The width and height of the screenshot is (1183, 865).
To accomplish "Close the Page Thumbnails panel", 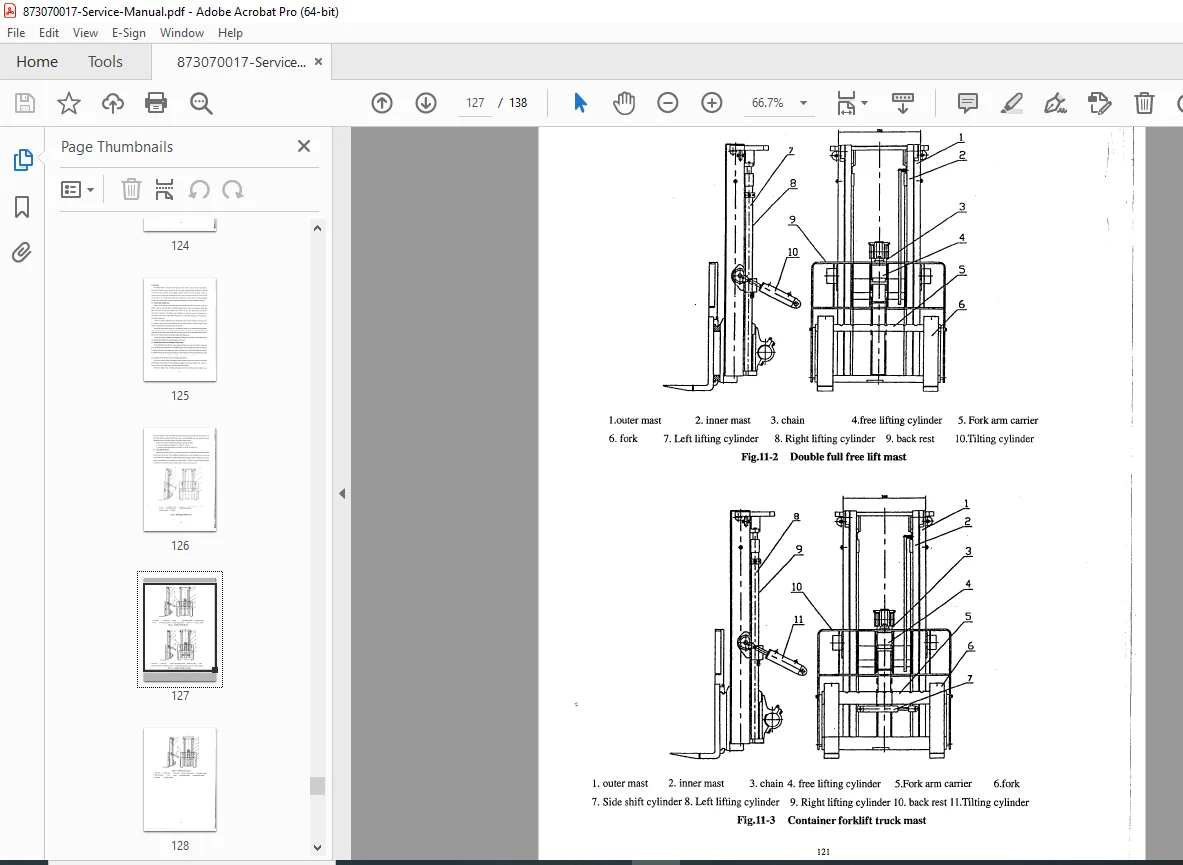I will click(304, 146).
